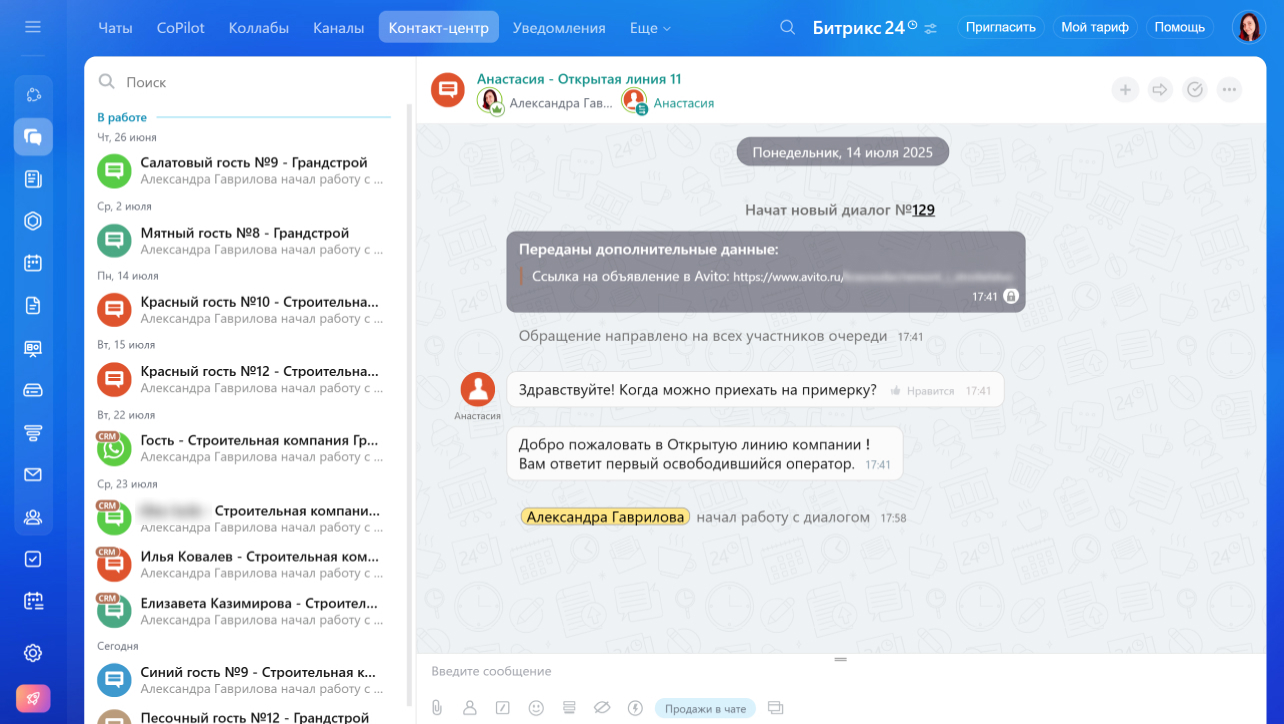Click the Пригласить button
The width and height of the screenshot is (1284, 724).
tap(1000, 28)
